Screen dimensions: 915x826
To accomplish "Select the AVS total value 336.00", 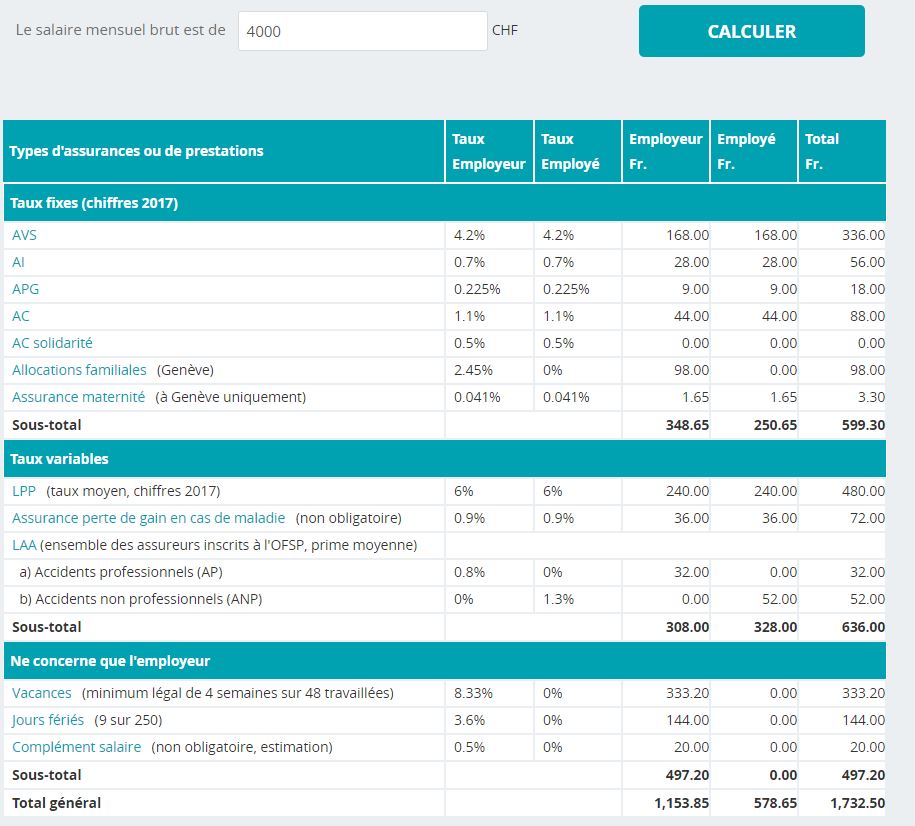I will (x=863, y=235).
